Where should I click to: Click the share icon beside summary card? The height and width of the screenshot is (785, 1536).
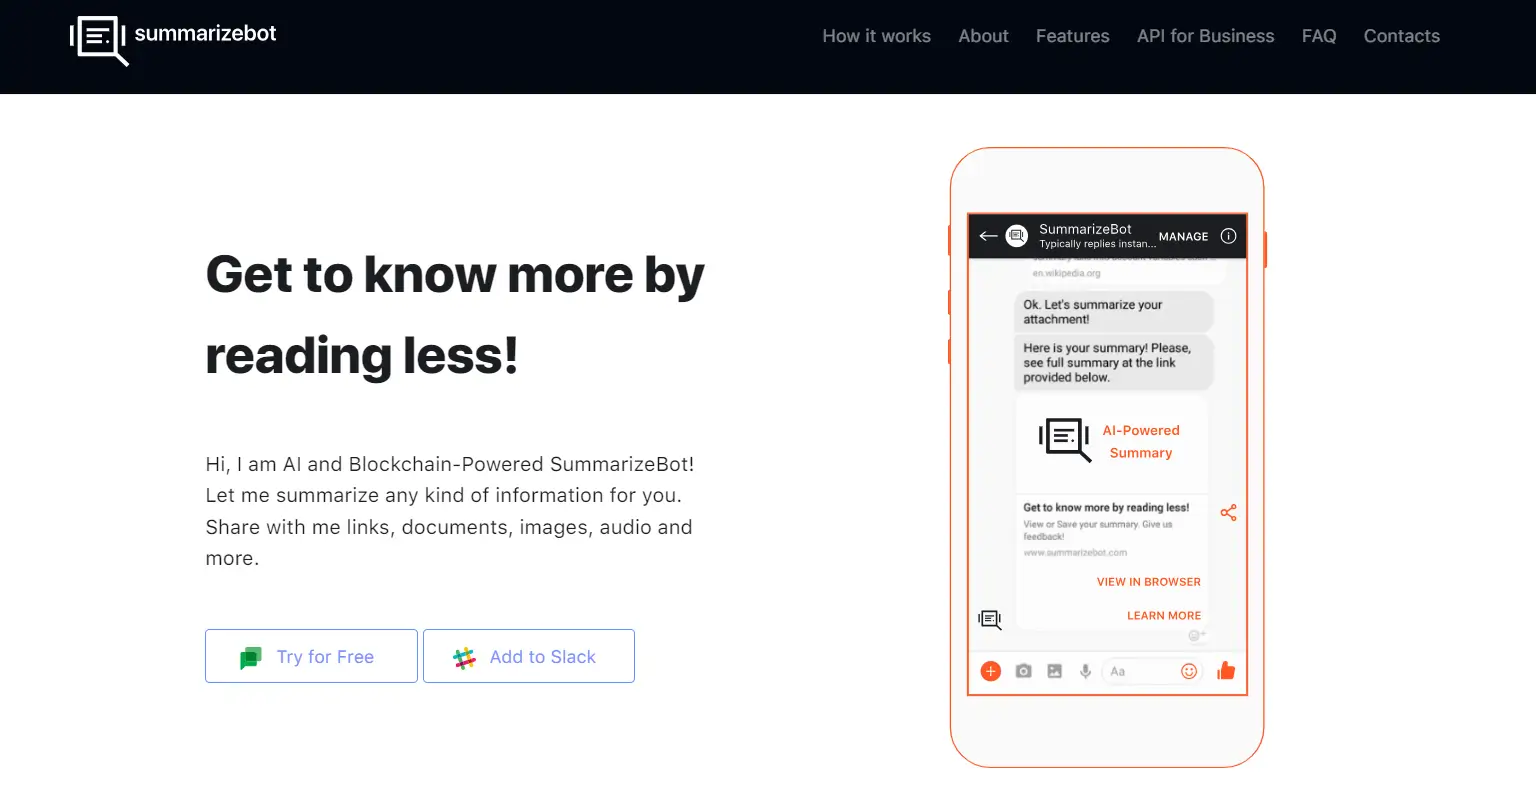pos(1228,513)
